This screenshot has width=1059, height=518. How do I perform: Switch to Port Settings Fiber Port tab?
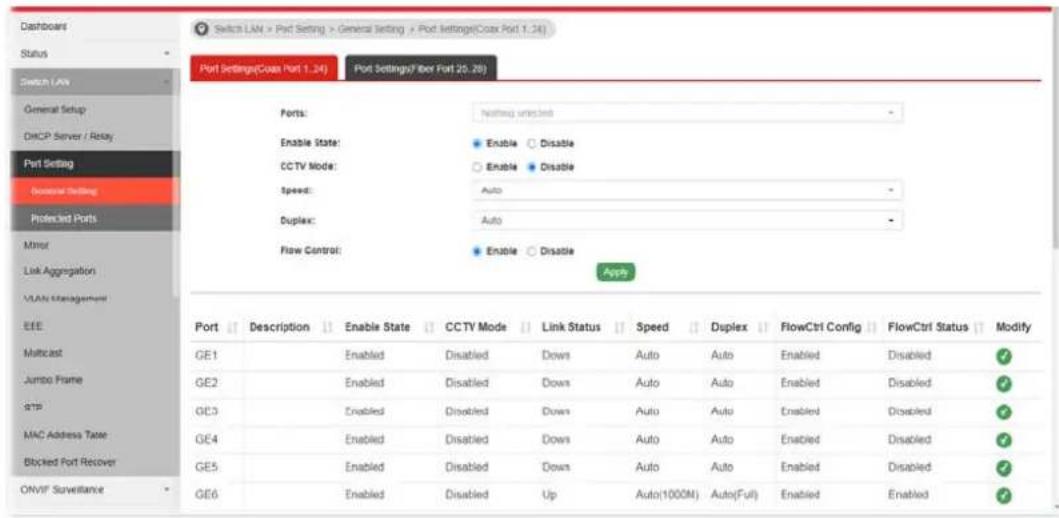point(421,68)
